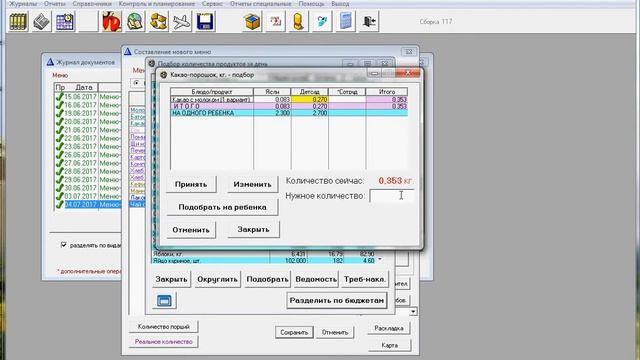The height and width of the screenshot is (360, 640).
Task: Click Закрыть button in cocoa dialog
Action: (253, 229)
